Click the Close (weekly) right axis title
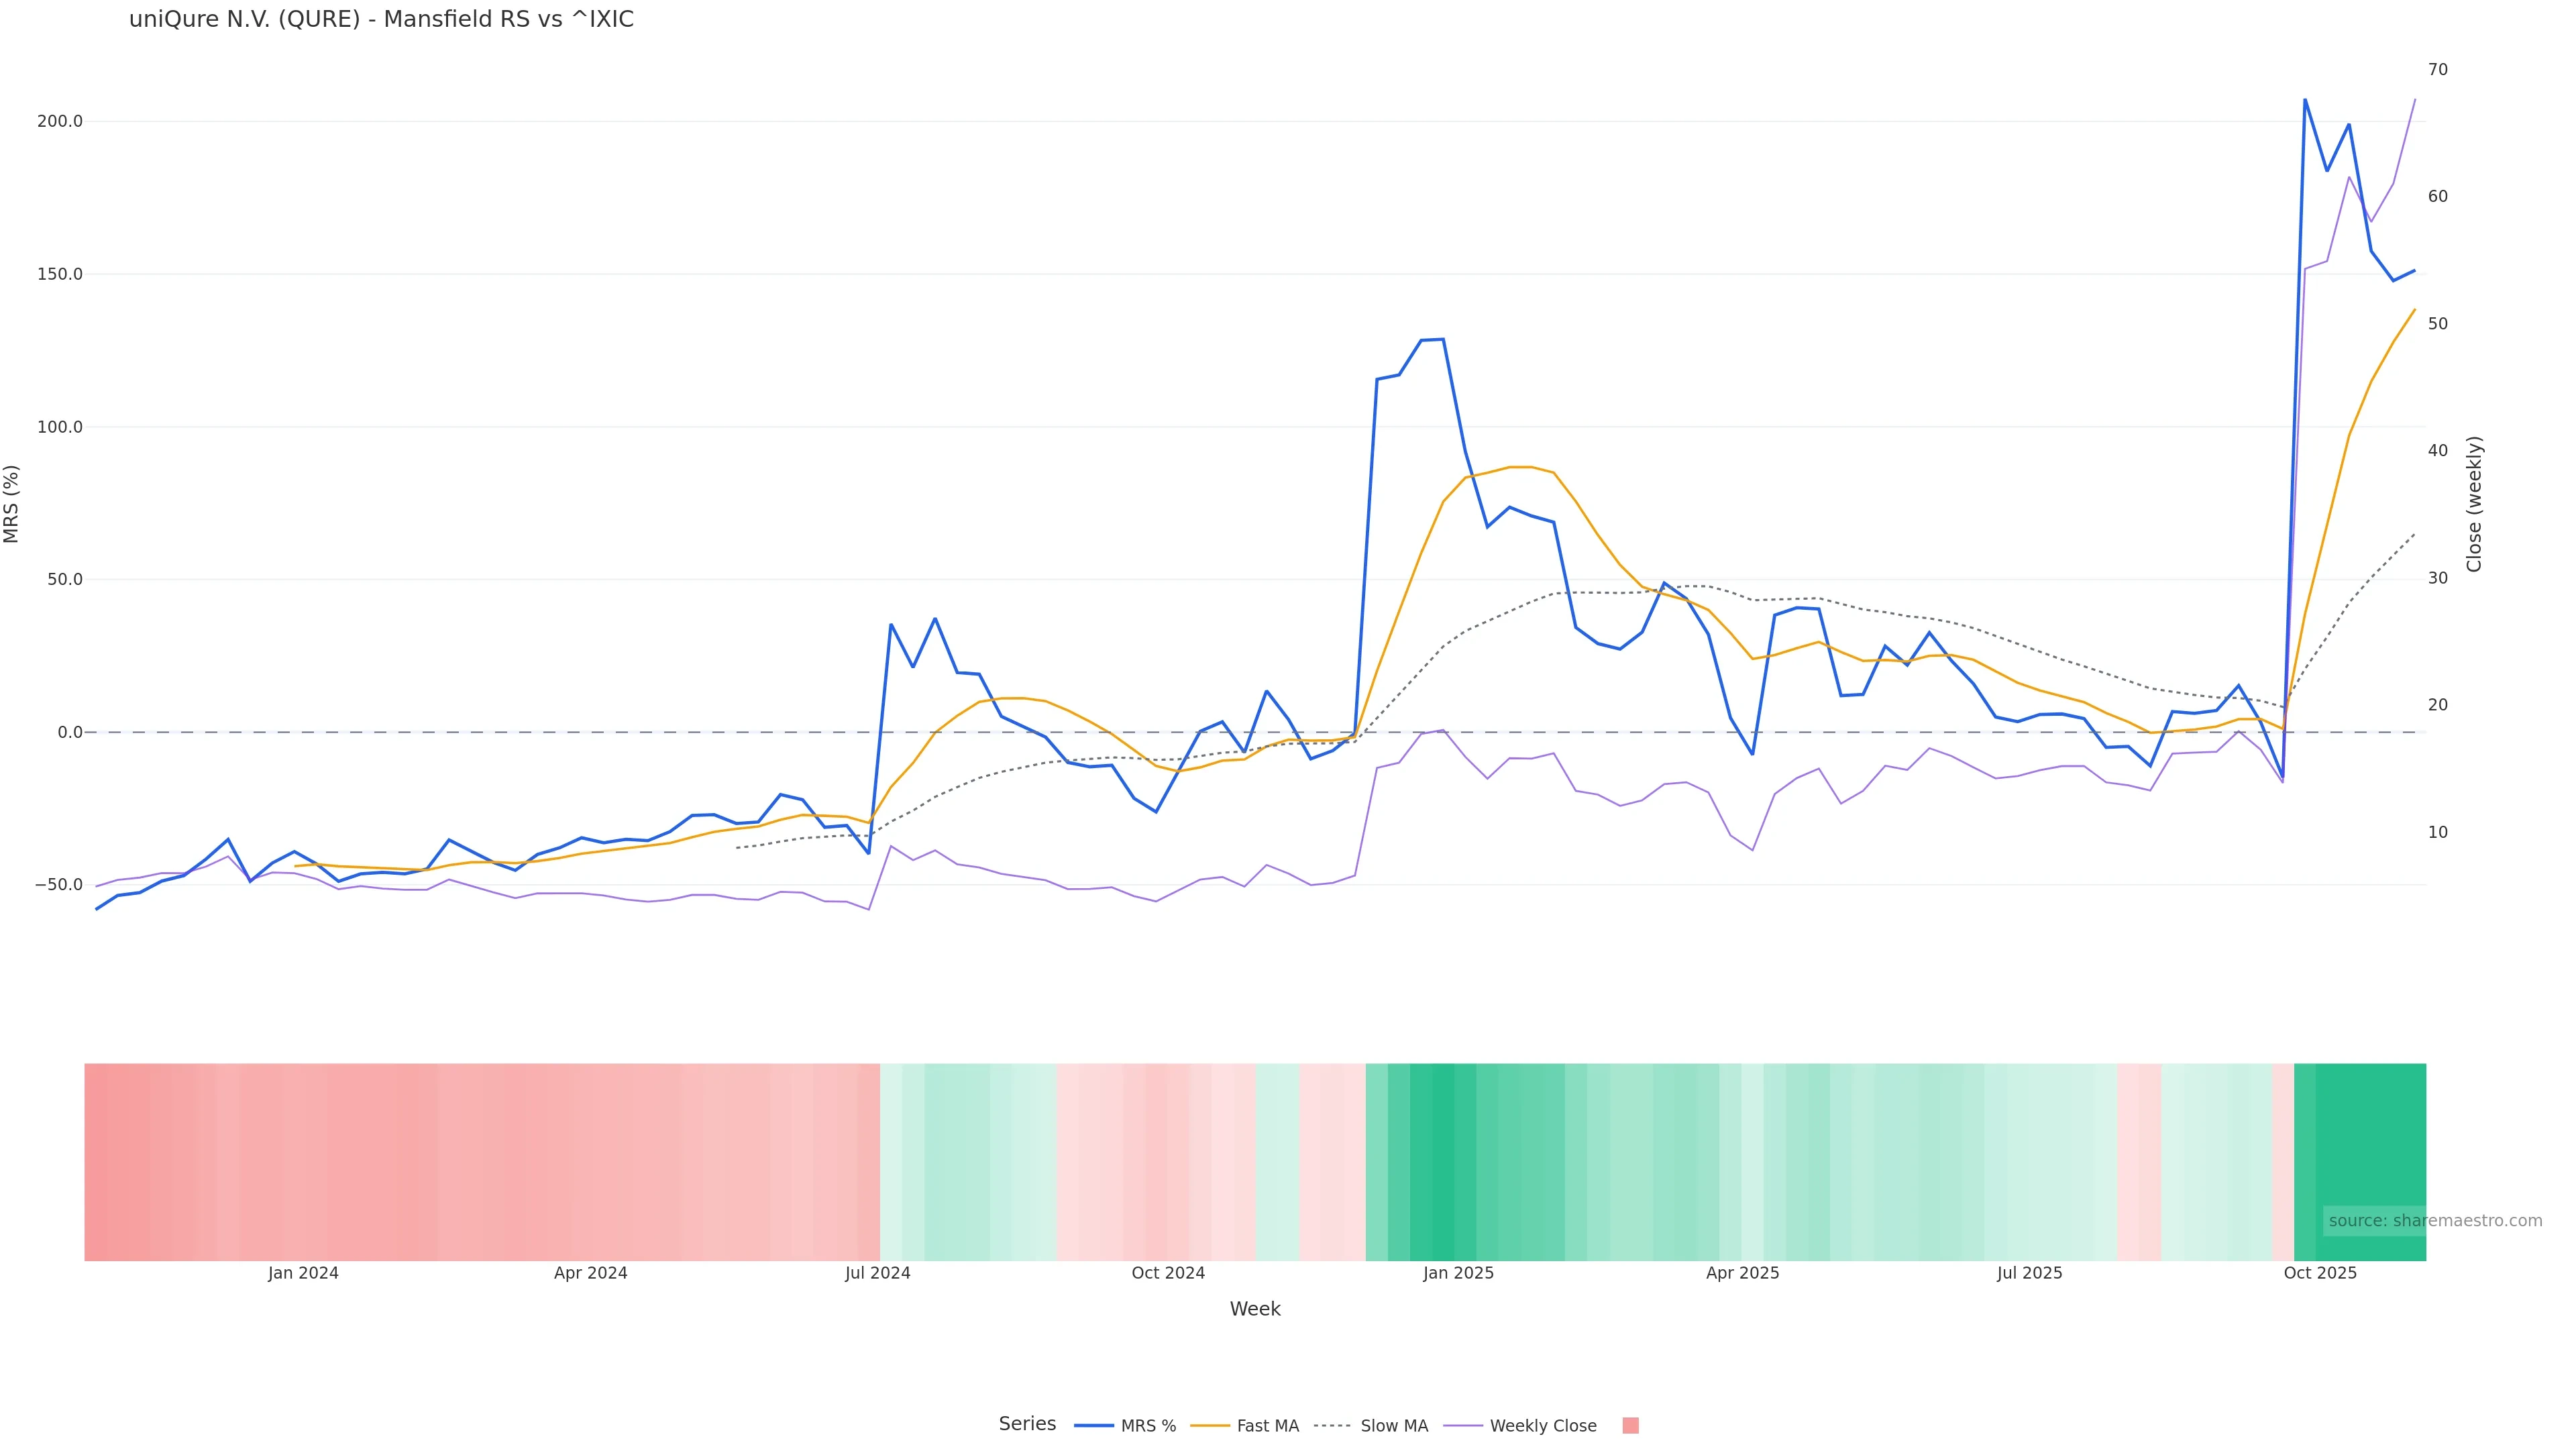 click(2474, 504)
